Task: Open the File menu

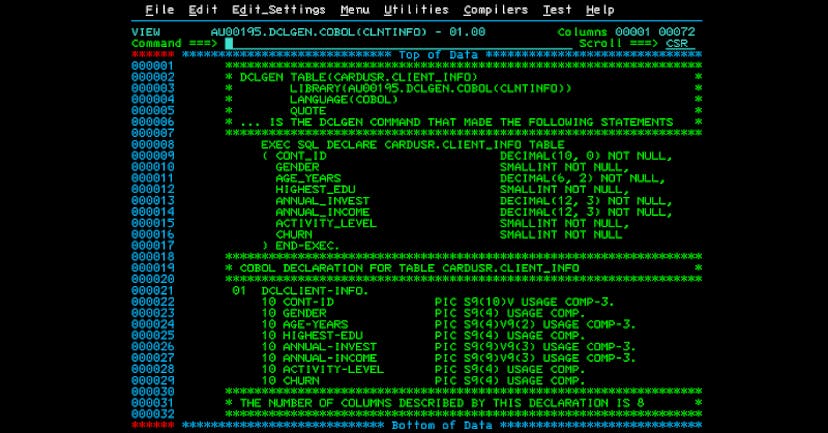Action: point(159,10)
